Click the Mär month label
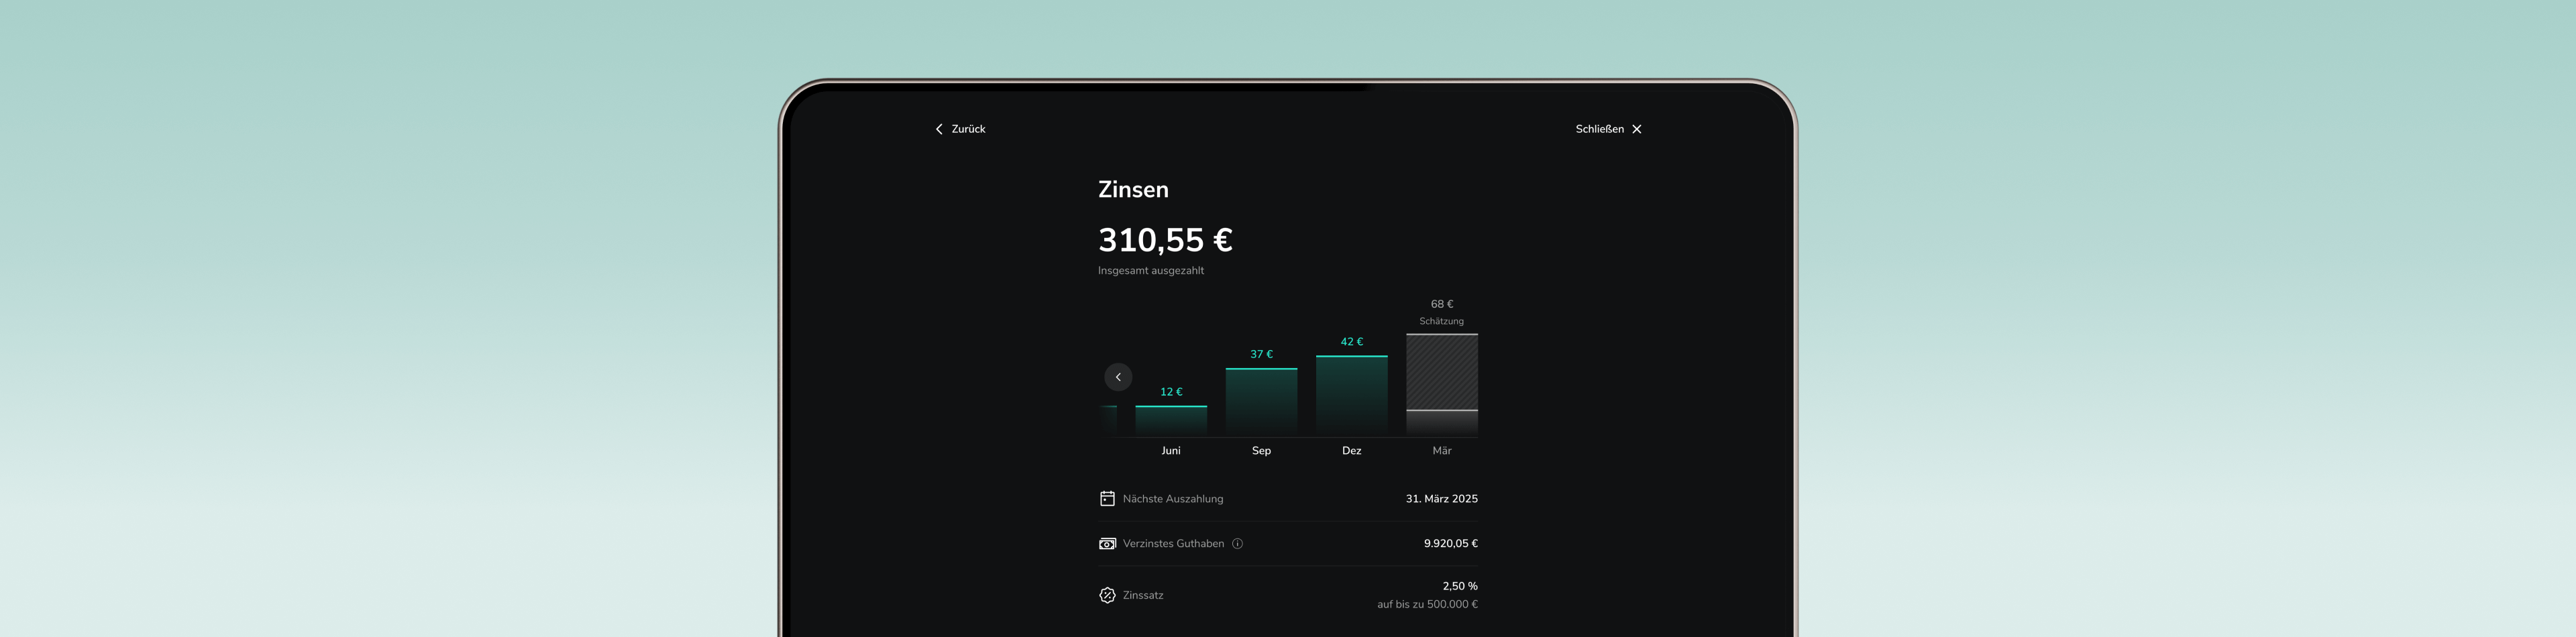Viewport: 2576px width, 637px height. [1441, 451]
